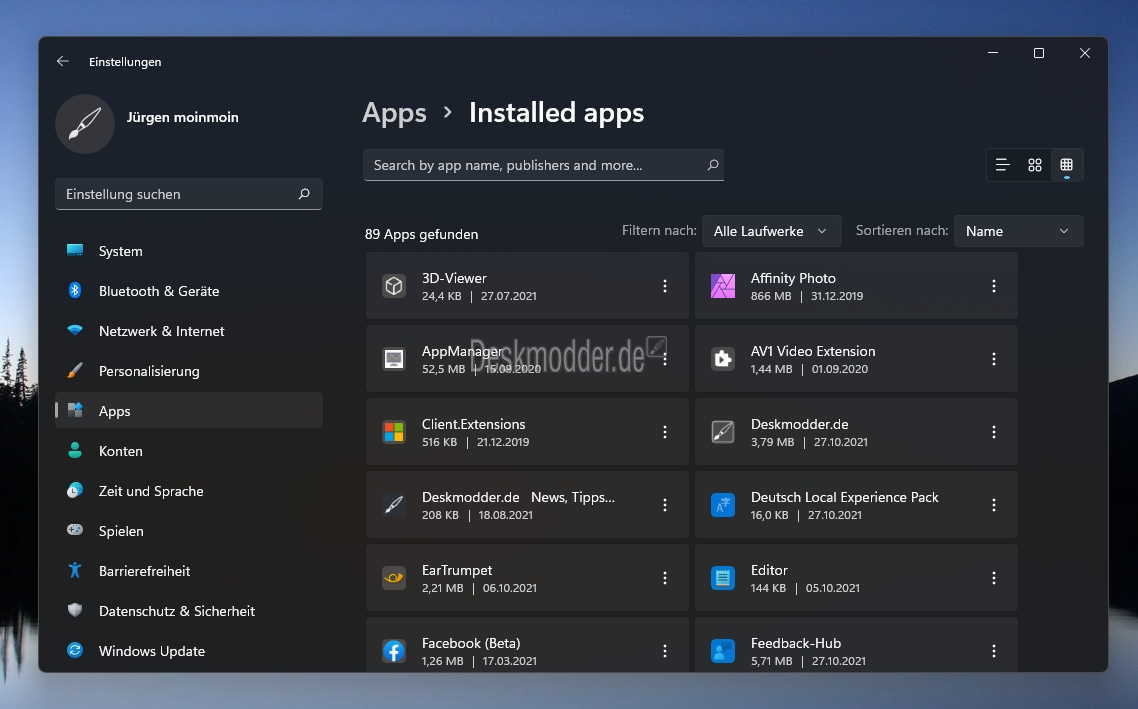Image resolution: width=1138 pixels, height=709 pixels.
Task: Open Bluetooth & Geräte settings
Action: tap(189, 291)
